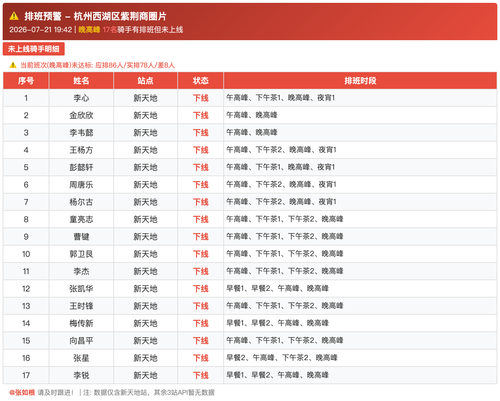Click sequence number 11 cell
This screenshot has height=401, width=500.
pyautogui.click(x=26, y=271)
